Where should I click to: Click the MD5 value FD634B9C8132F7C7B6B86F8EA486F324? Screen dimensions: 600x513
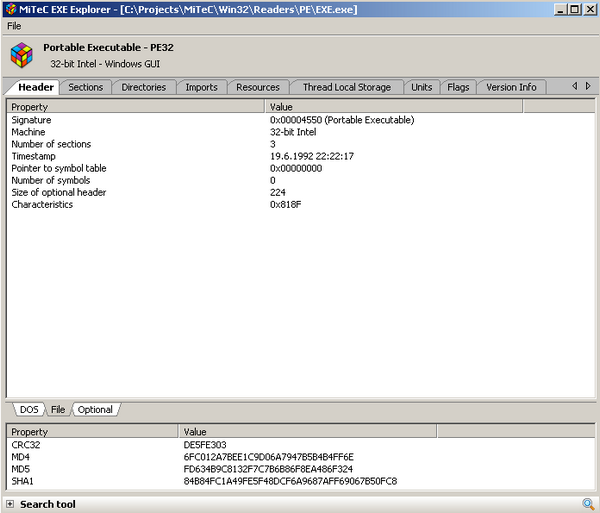(268, 469)
